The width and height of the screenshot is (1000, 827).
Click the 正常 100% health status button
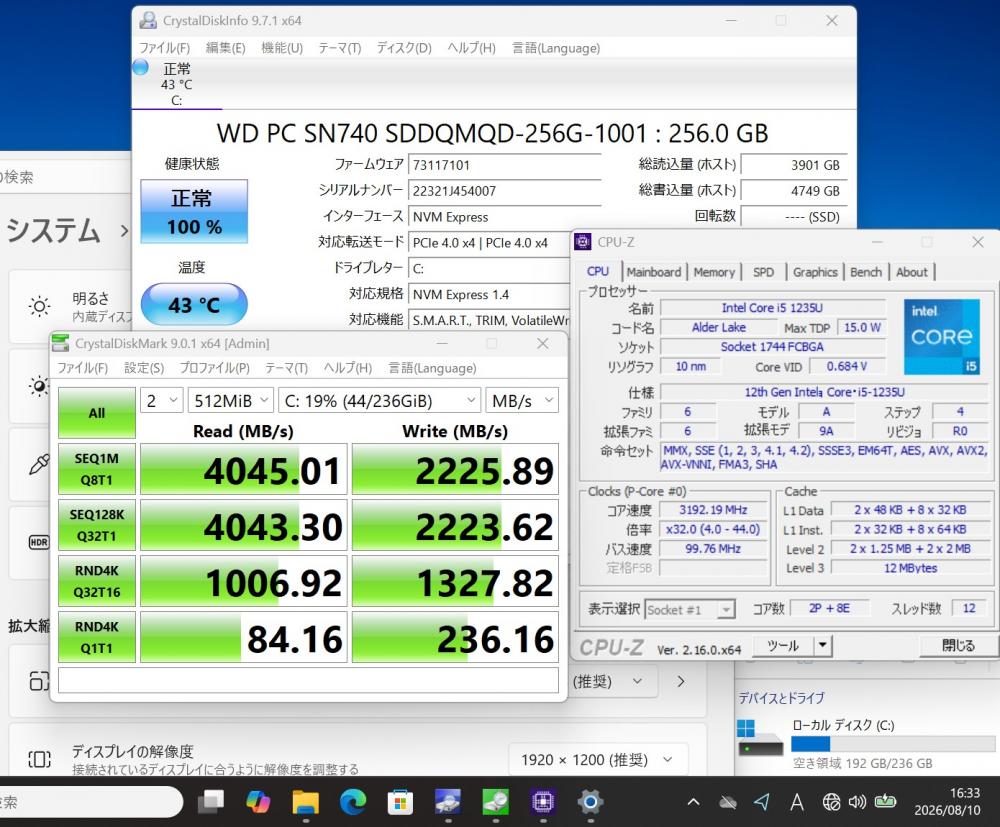point(194,212)
